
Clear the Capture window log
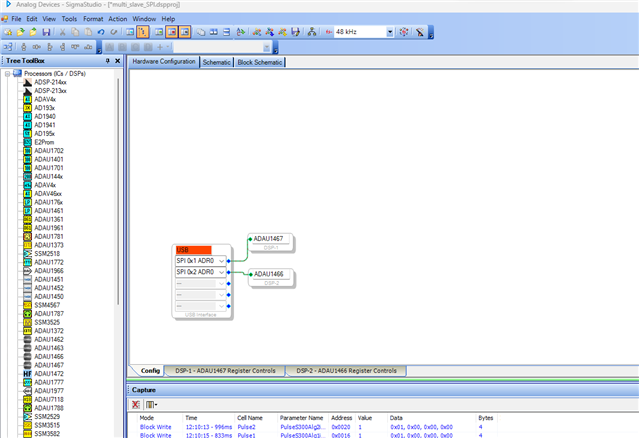point(135,404)
